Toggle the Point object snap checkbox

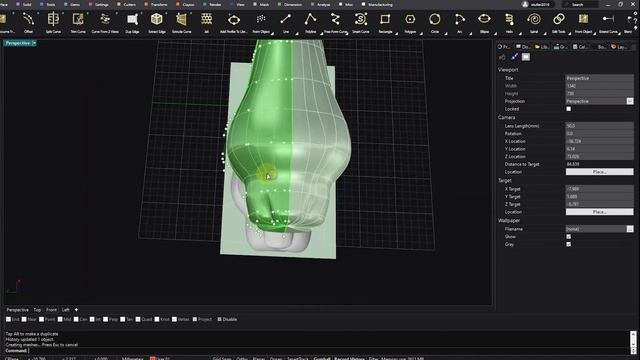(x=41, y=319)
